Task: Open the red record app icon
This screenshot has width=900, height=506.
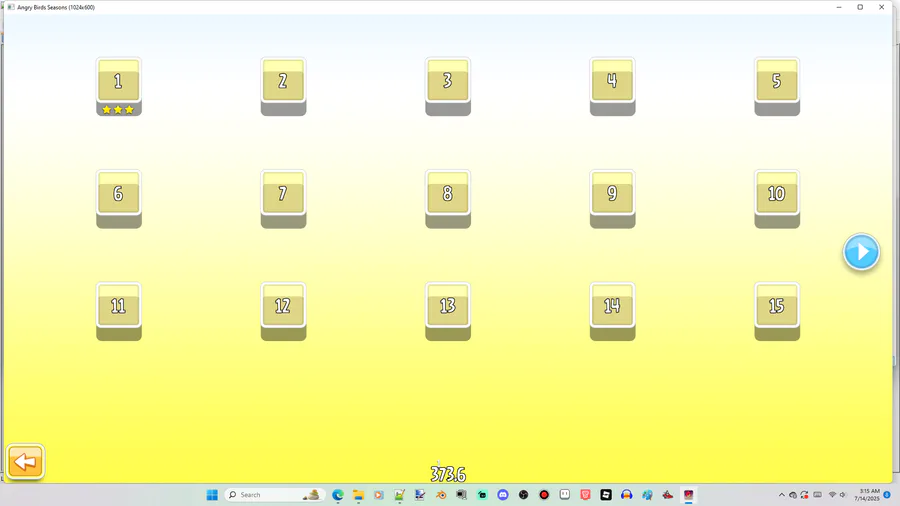Action: (x=544, y=495)
